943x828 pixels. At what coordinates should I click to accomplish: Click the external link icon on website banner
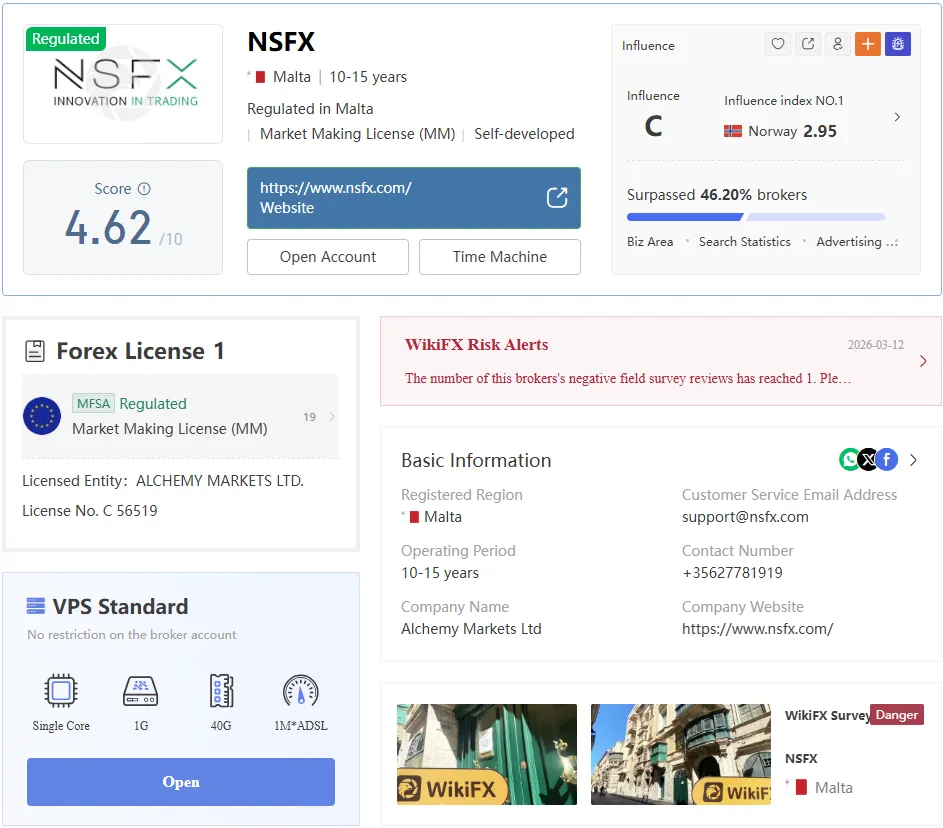[x=557, y=197]
